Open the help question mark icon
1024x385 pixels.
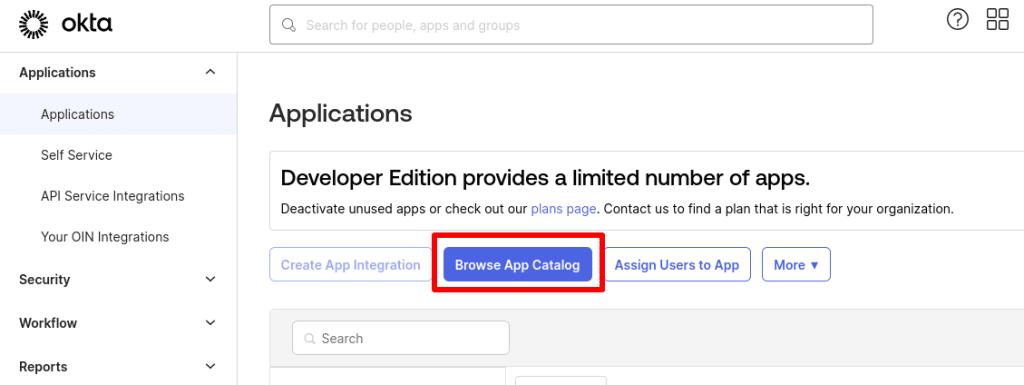(x=957, y=20)
